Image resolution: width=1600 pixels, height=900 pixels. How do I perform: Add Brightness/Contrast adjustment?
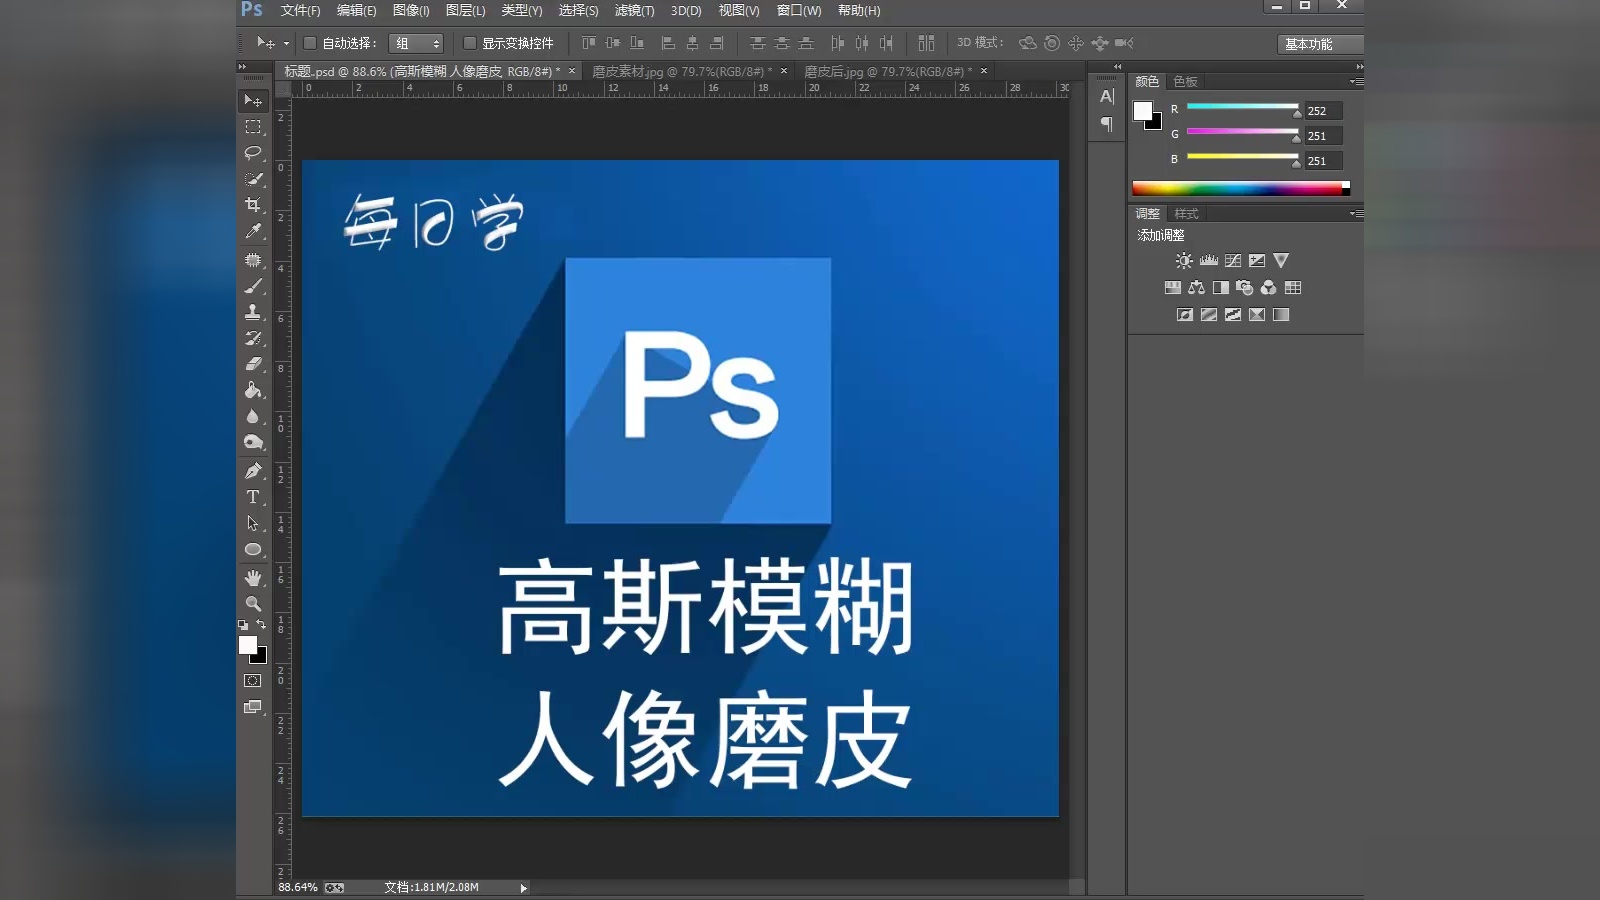[x=1184, y=260]
